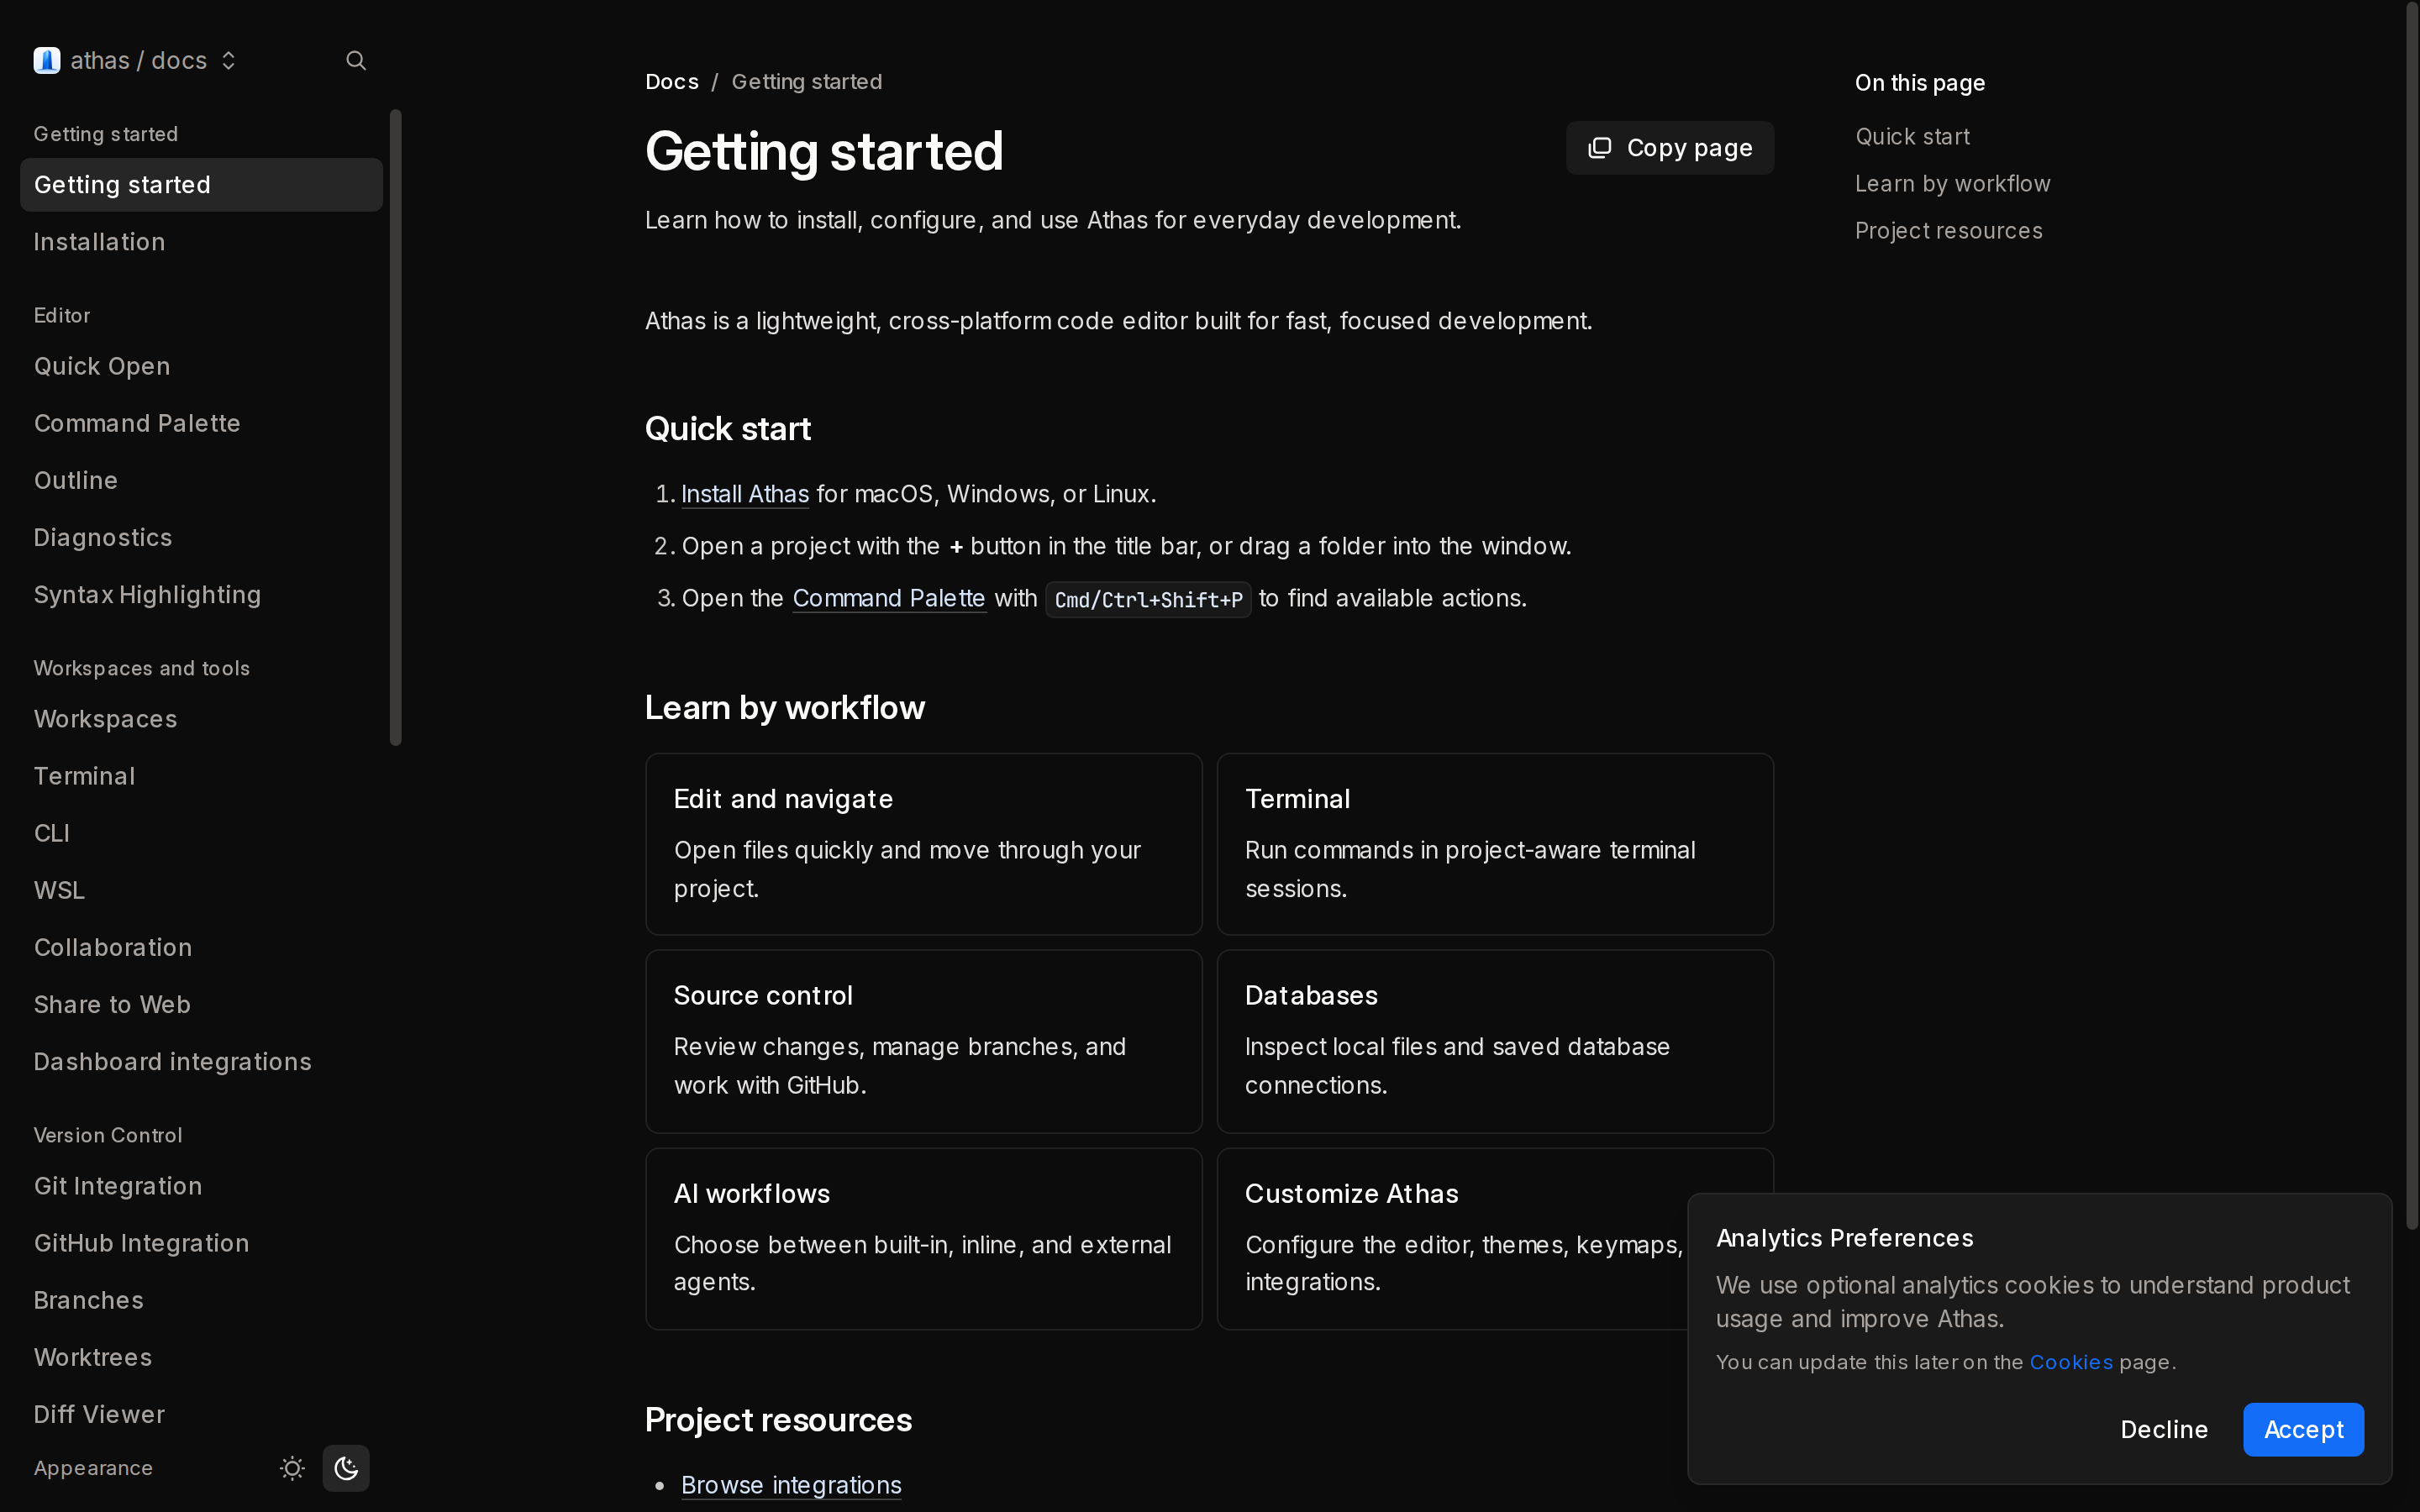Open the WSL docs page

(201, 890)
